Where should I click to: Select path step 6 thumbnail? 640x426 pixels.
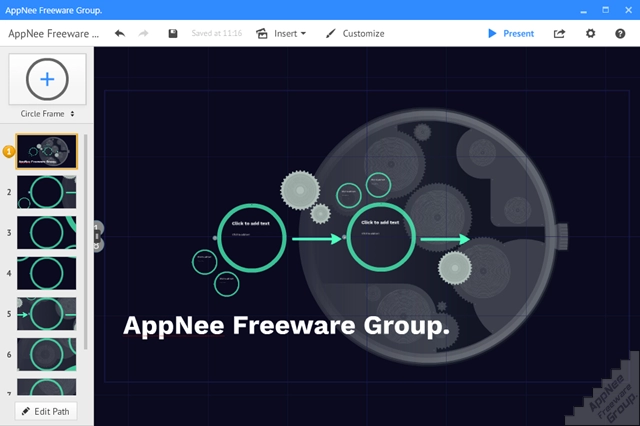47,354
